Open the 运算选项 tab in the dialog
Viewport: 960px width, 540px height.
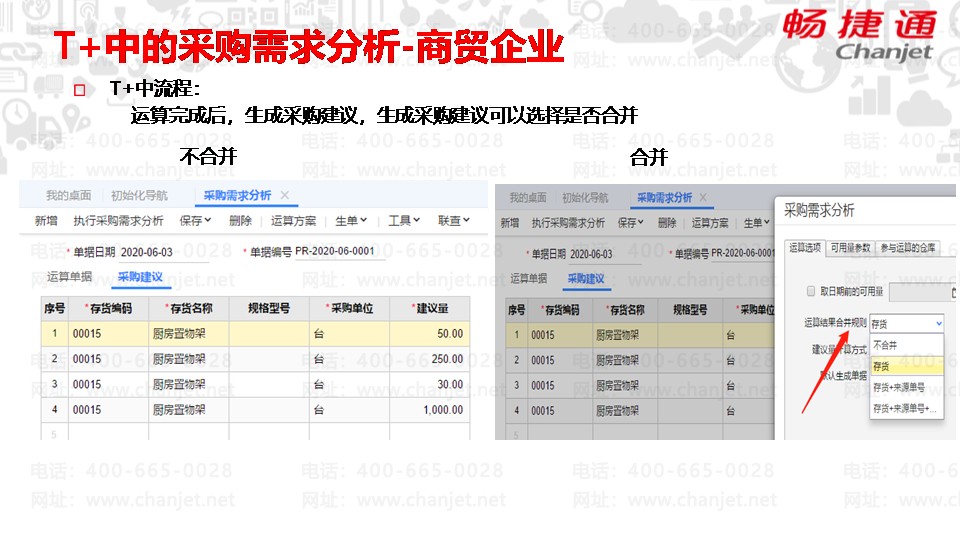pos(804,248)
